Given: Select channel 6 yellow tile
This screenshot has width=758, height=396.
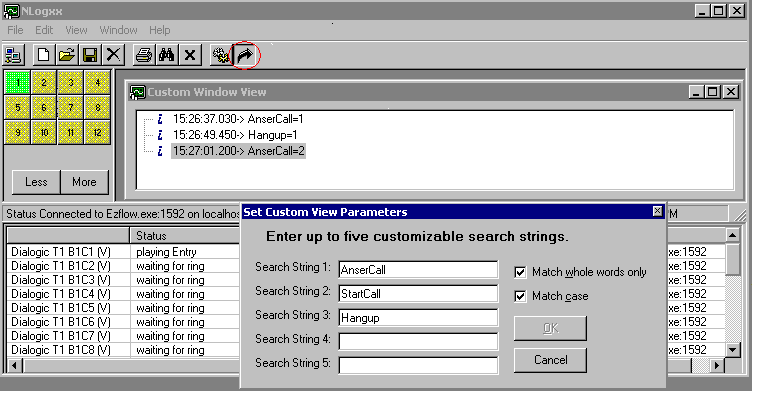Looking at the screenshot, I should (44, 107).
